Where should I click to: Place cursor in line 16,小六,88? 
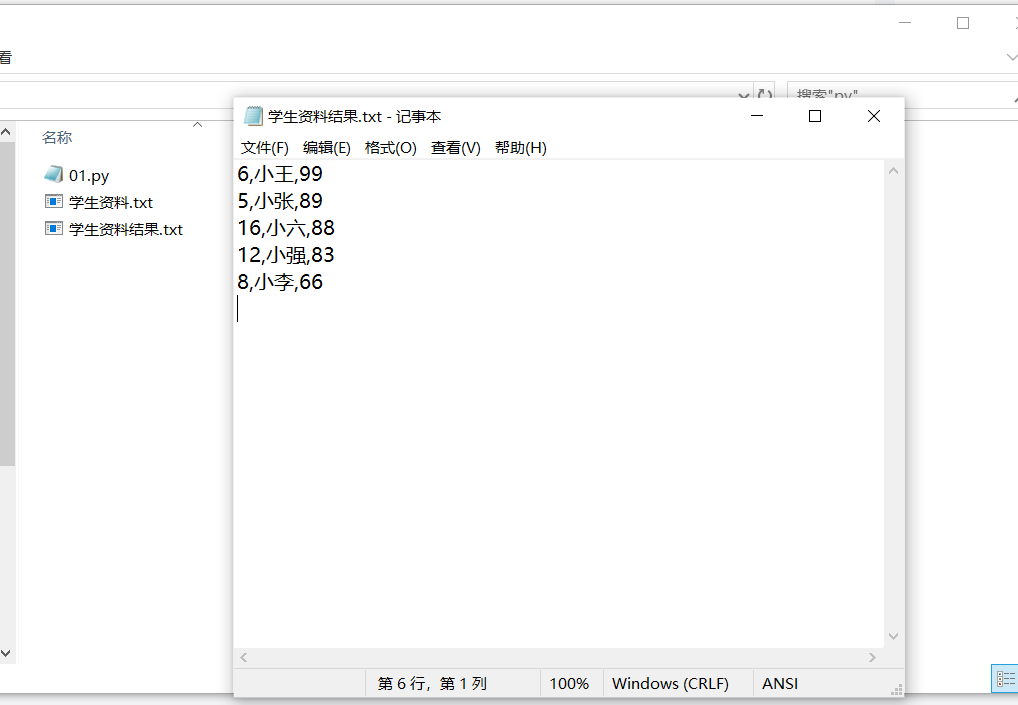tap(286, 229)
